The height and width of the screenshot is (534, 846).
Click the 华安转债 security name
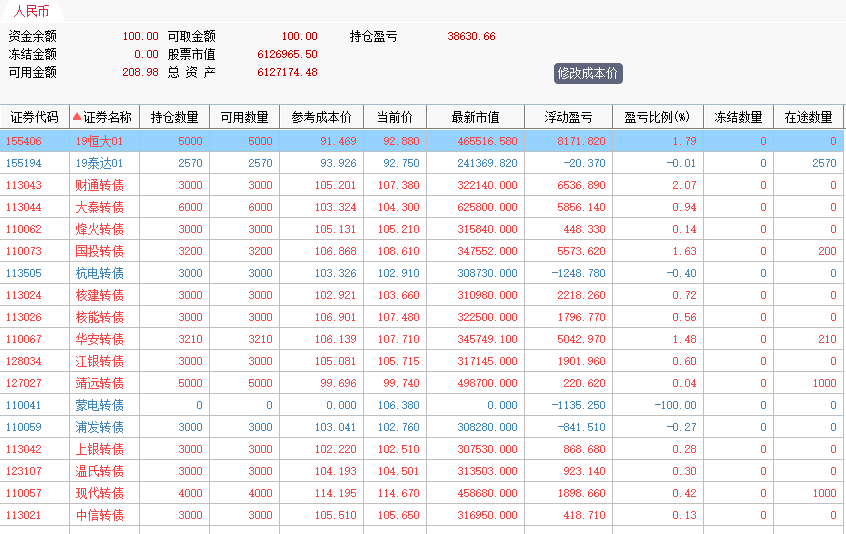(99, 339)
